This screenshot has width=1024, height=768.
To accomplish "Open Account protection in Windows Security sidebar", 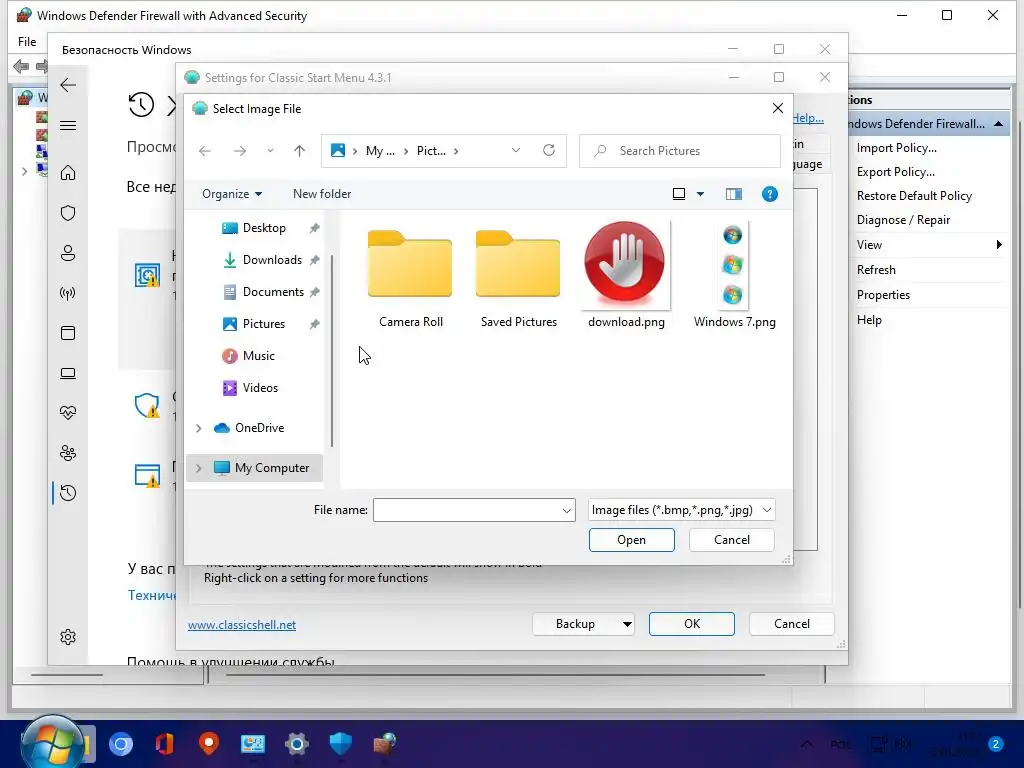I will click(x=68, y=253).
